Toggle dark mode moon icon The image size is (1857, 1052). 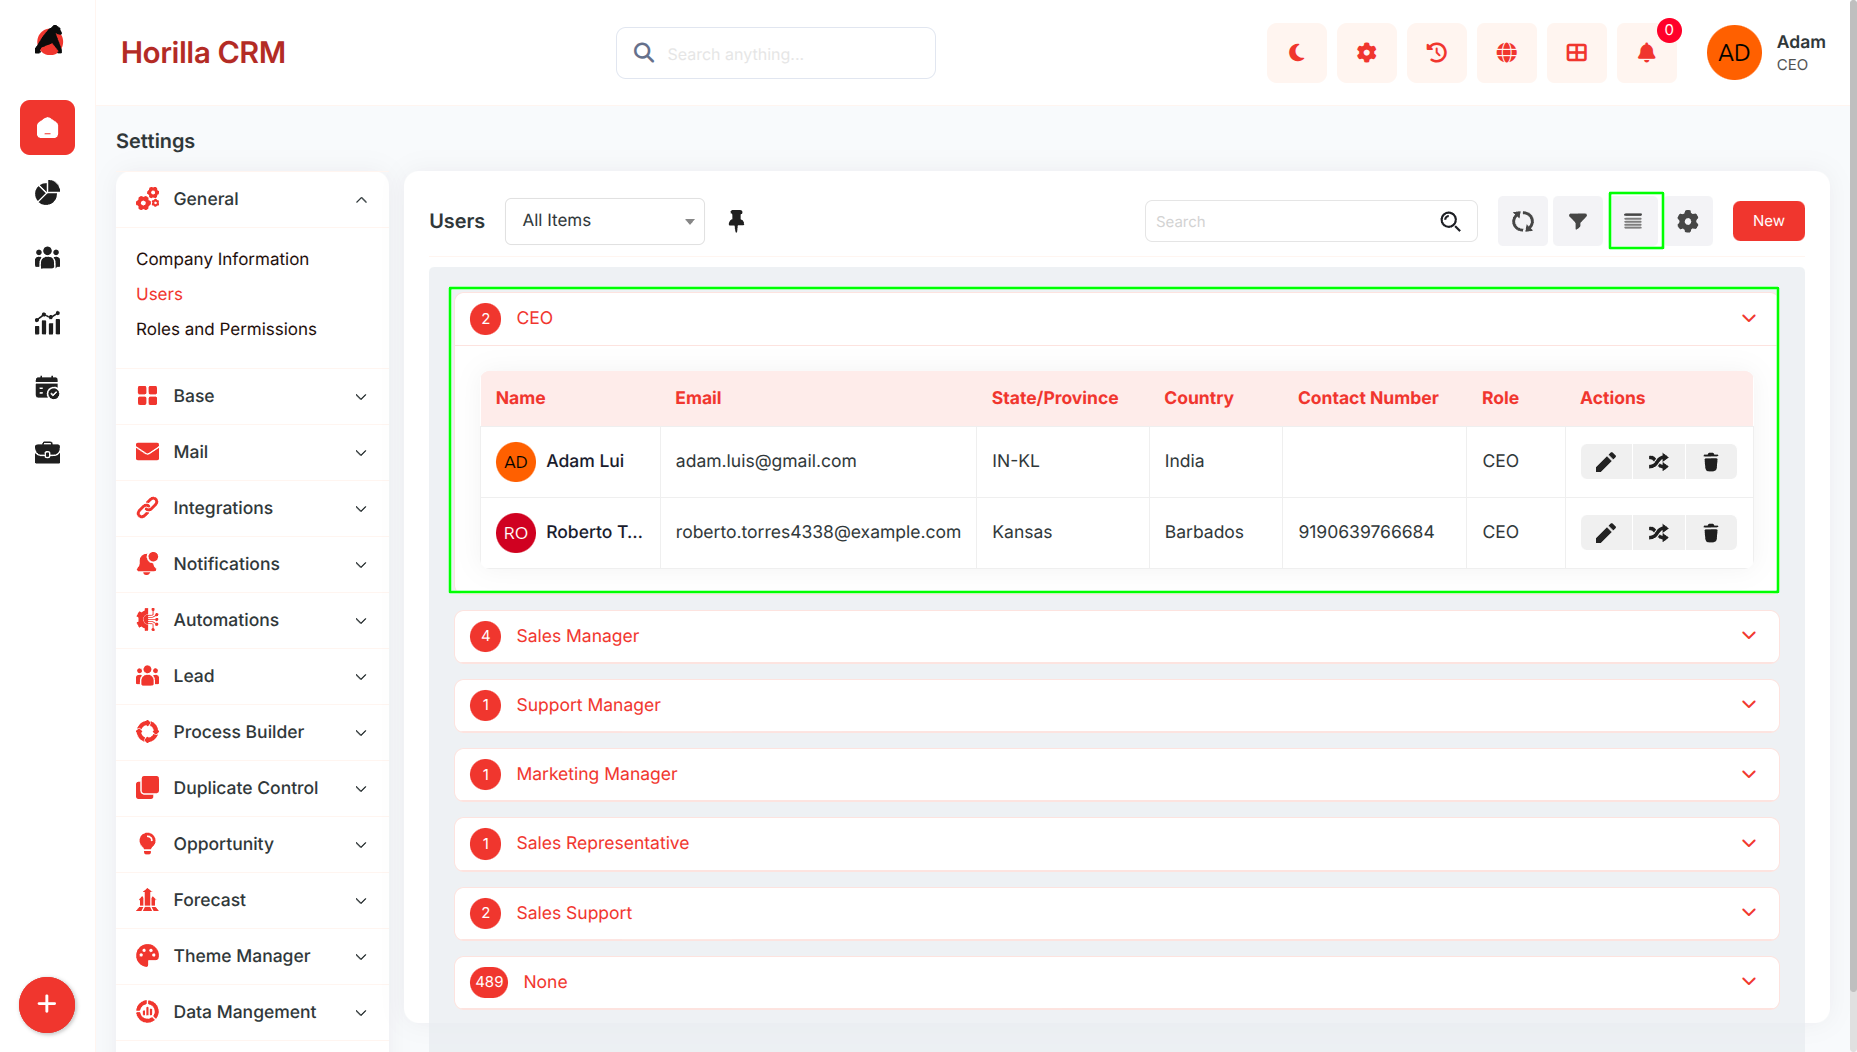[x=1296, y=53]
